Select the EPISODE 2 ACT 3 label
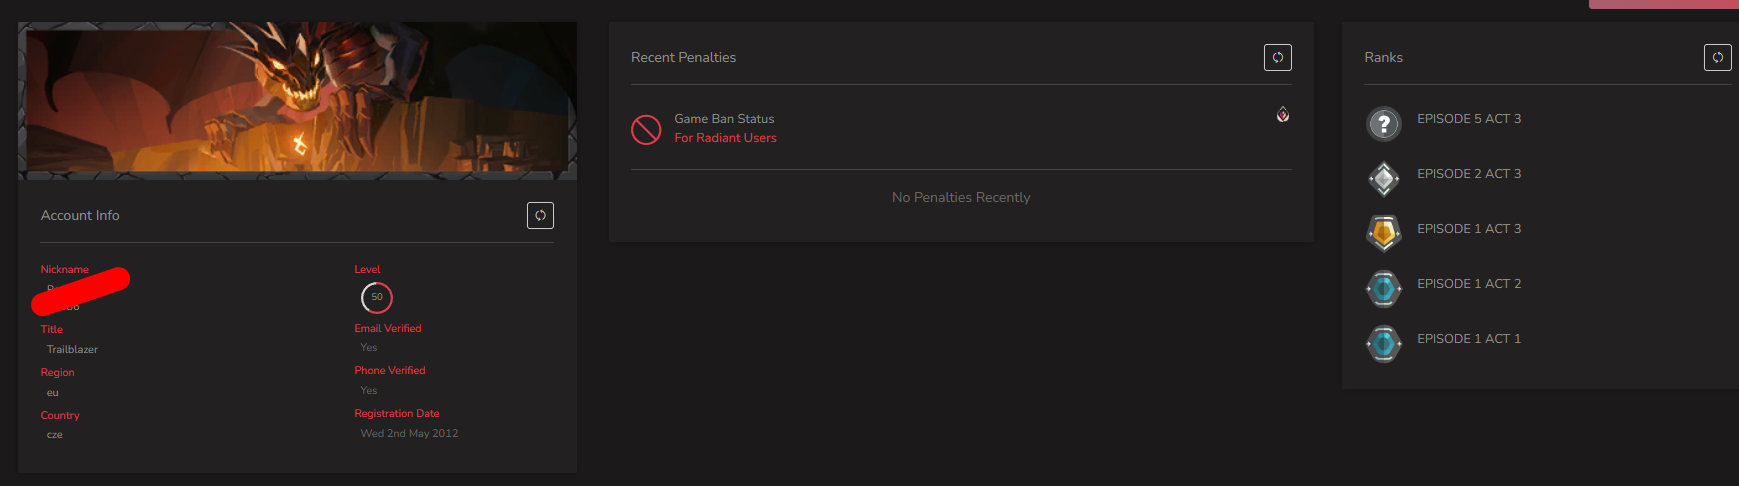This screenshot has height=486, width=1739. (x=1469, y=174)
